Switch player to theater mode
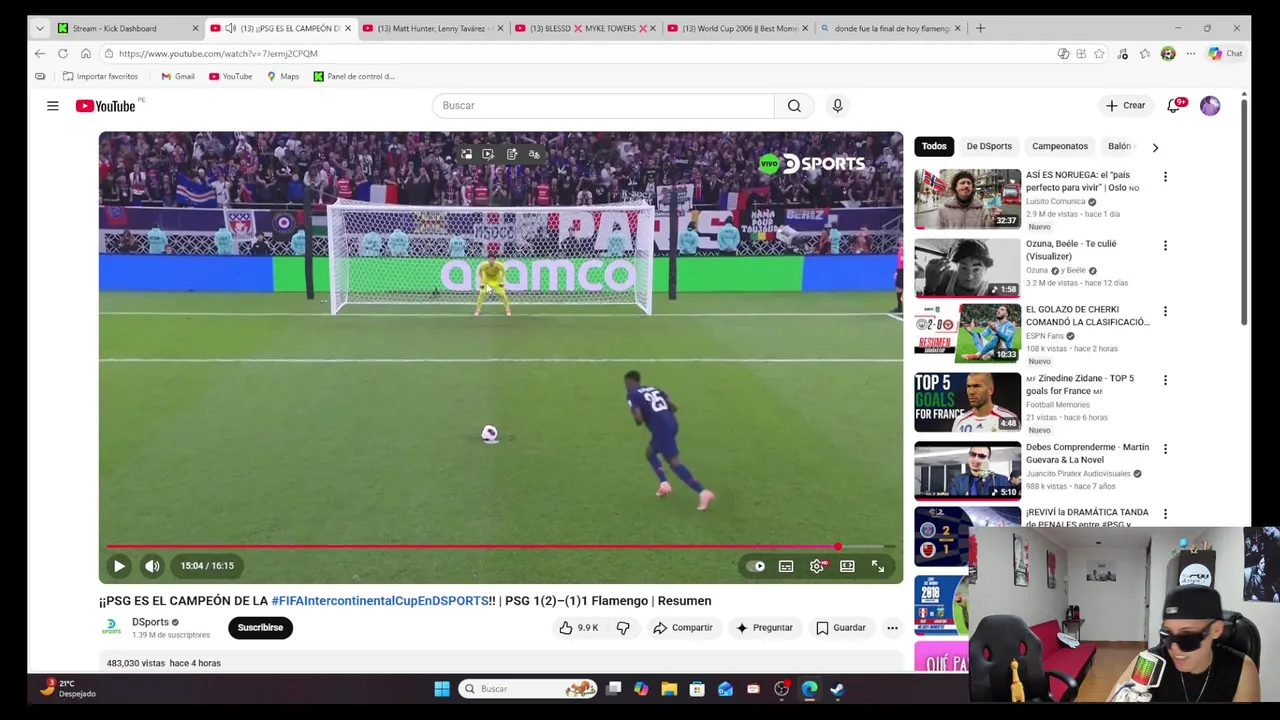 tap(847, 566)
